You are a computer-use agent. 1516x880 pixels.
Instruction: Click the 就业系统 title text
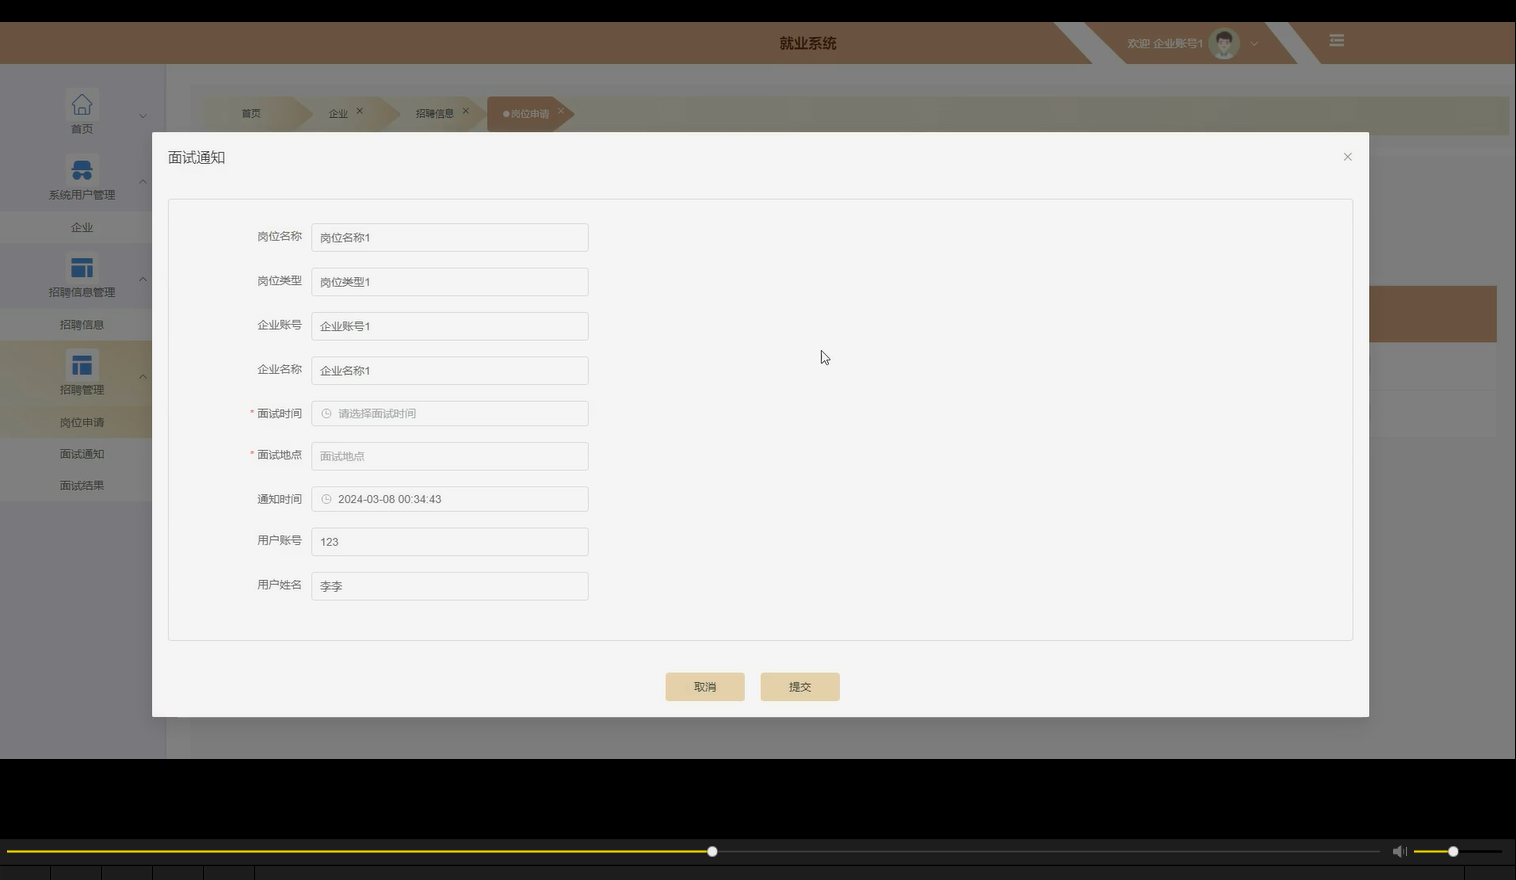pos(808,43)
